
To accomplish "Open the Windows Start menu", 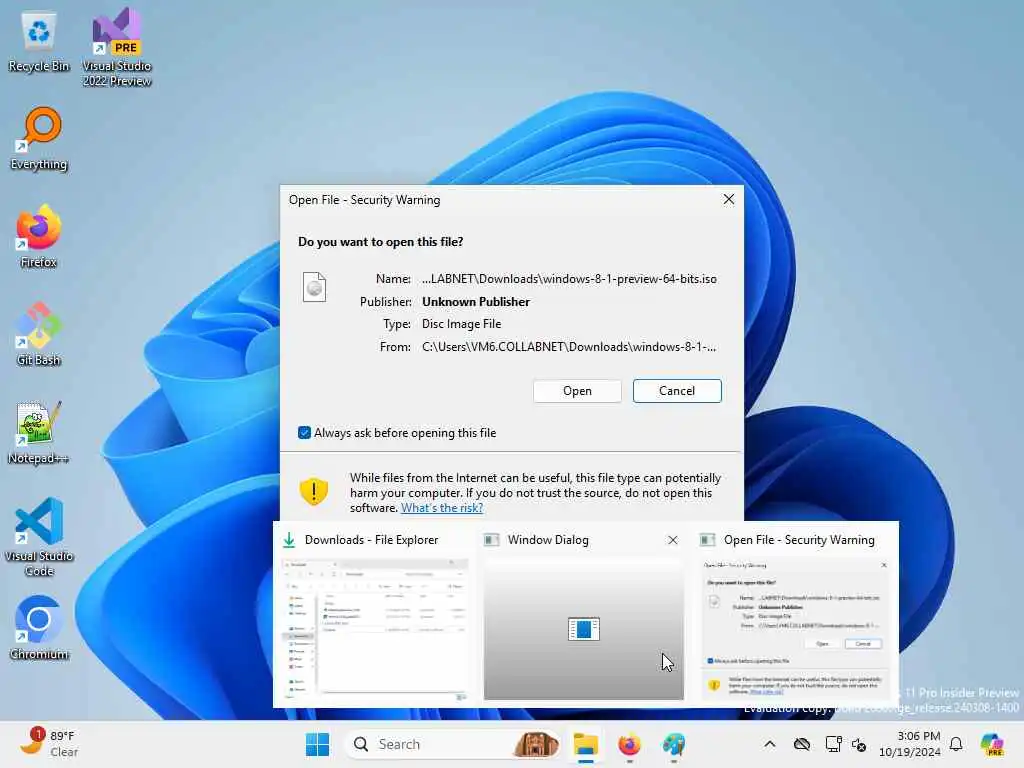I will coord(317,744).
